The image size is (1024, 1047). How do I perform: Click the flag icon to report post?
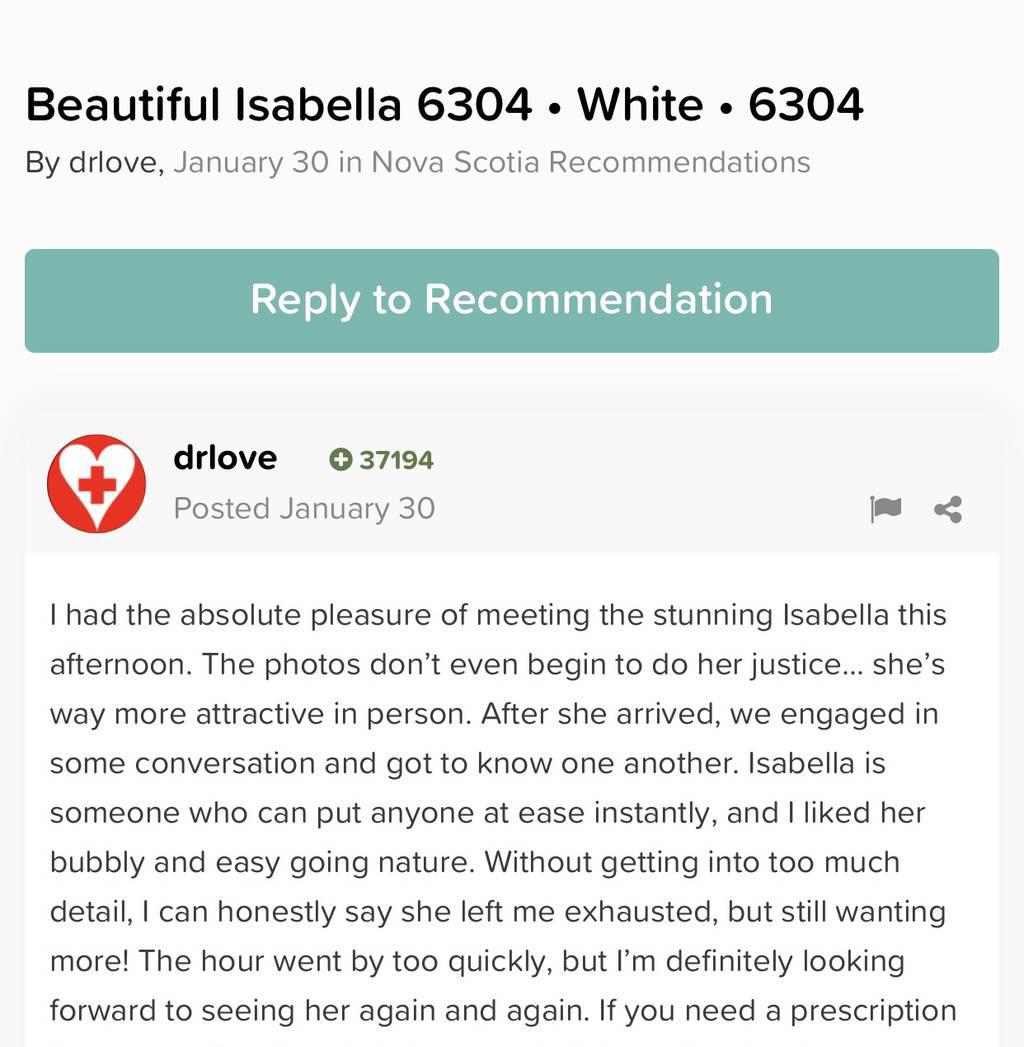point(885,510)
